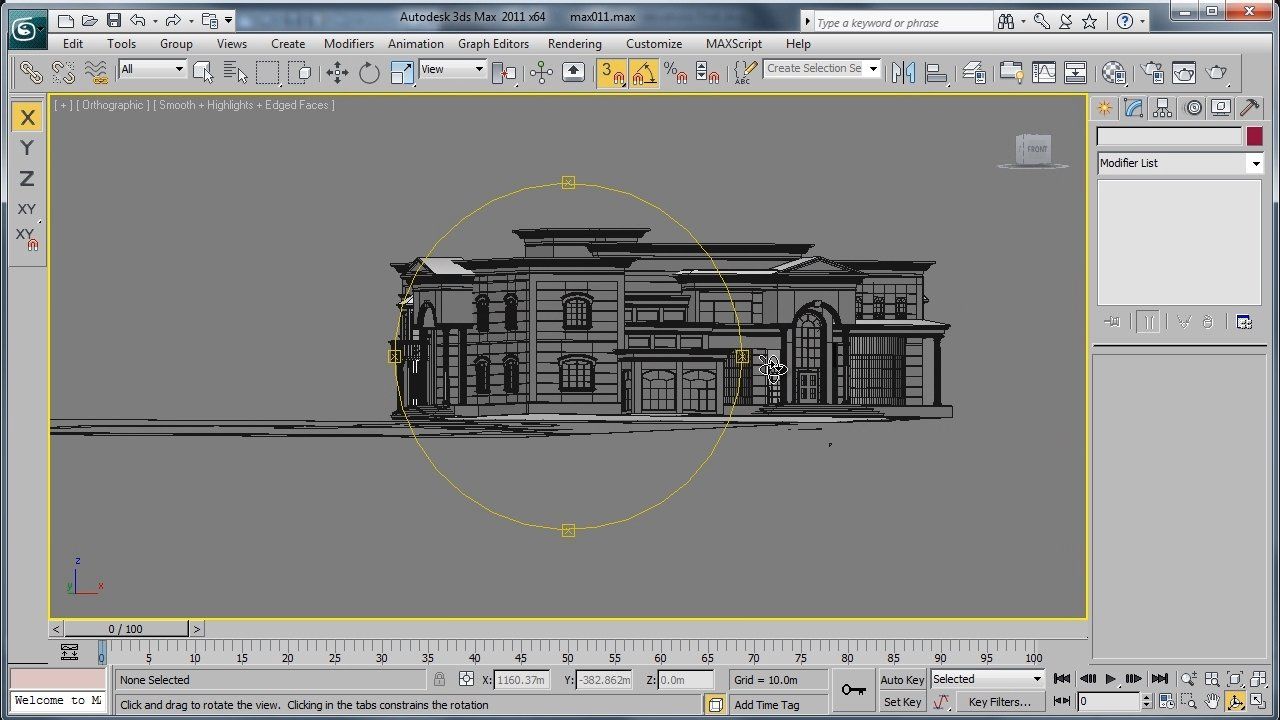
Task: Open the 'Selected' key filter dropdown
Action: [987, 679]
